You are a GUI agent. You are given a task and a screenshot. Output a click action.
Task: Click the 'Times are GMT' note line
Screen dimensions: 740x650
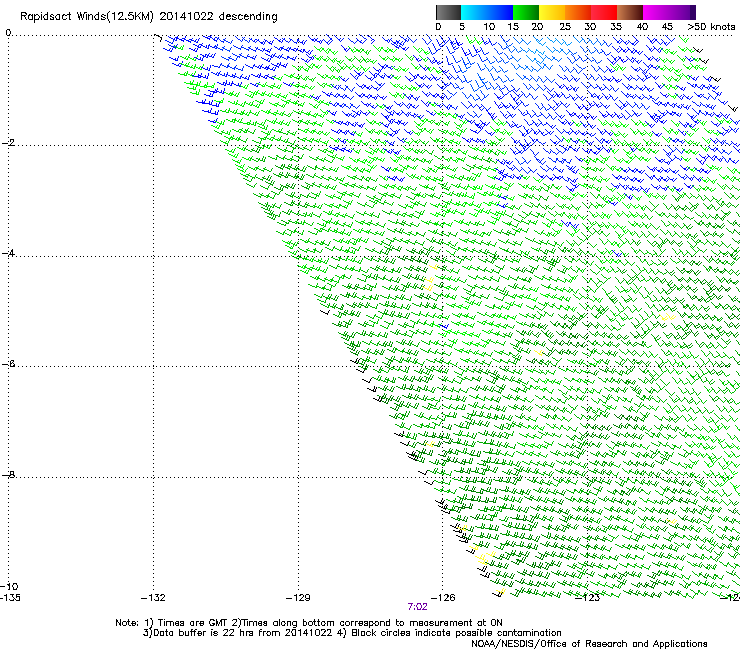click(x=309, y=623)
